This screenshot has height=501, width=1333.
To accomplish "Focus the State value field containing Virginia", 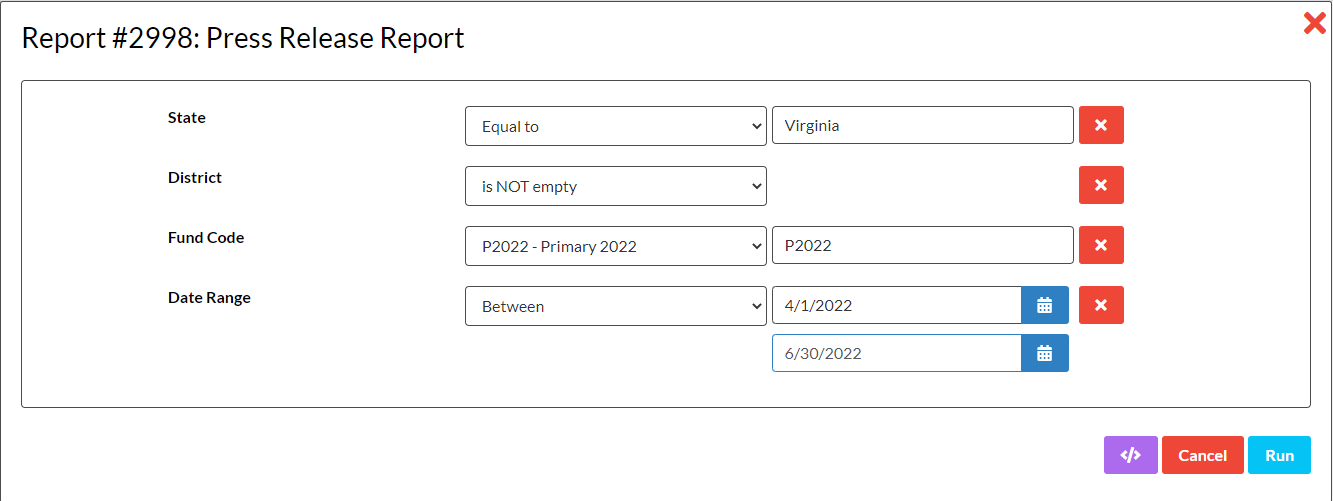I will coord(923,125).
